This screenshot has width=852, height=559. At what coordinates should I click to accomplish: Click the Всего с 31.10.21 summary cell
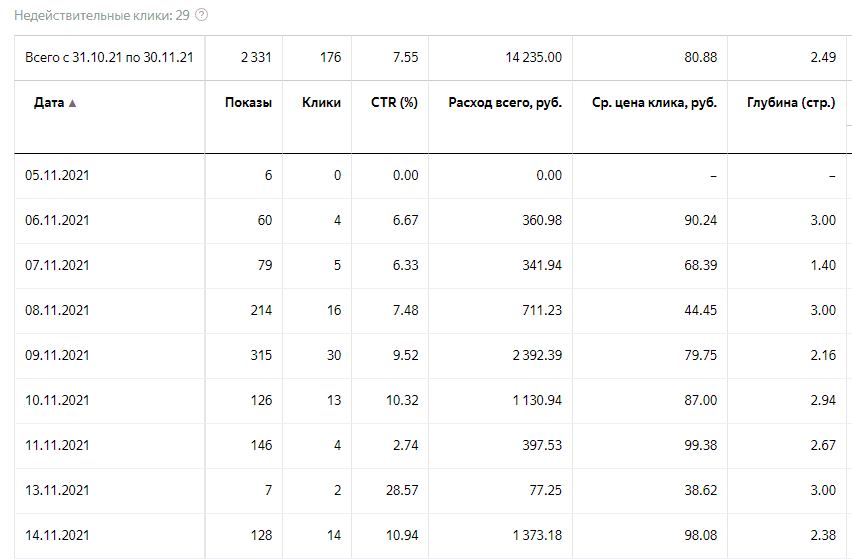109,57
